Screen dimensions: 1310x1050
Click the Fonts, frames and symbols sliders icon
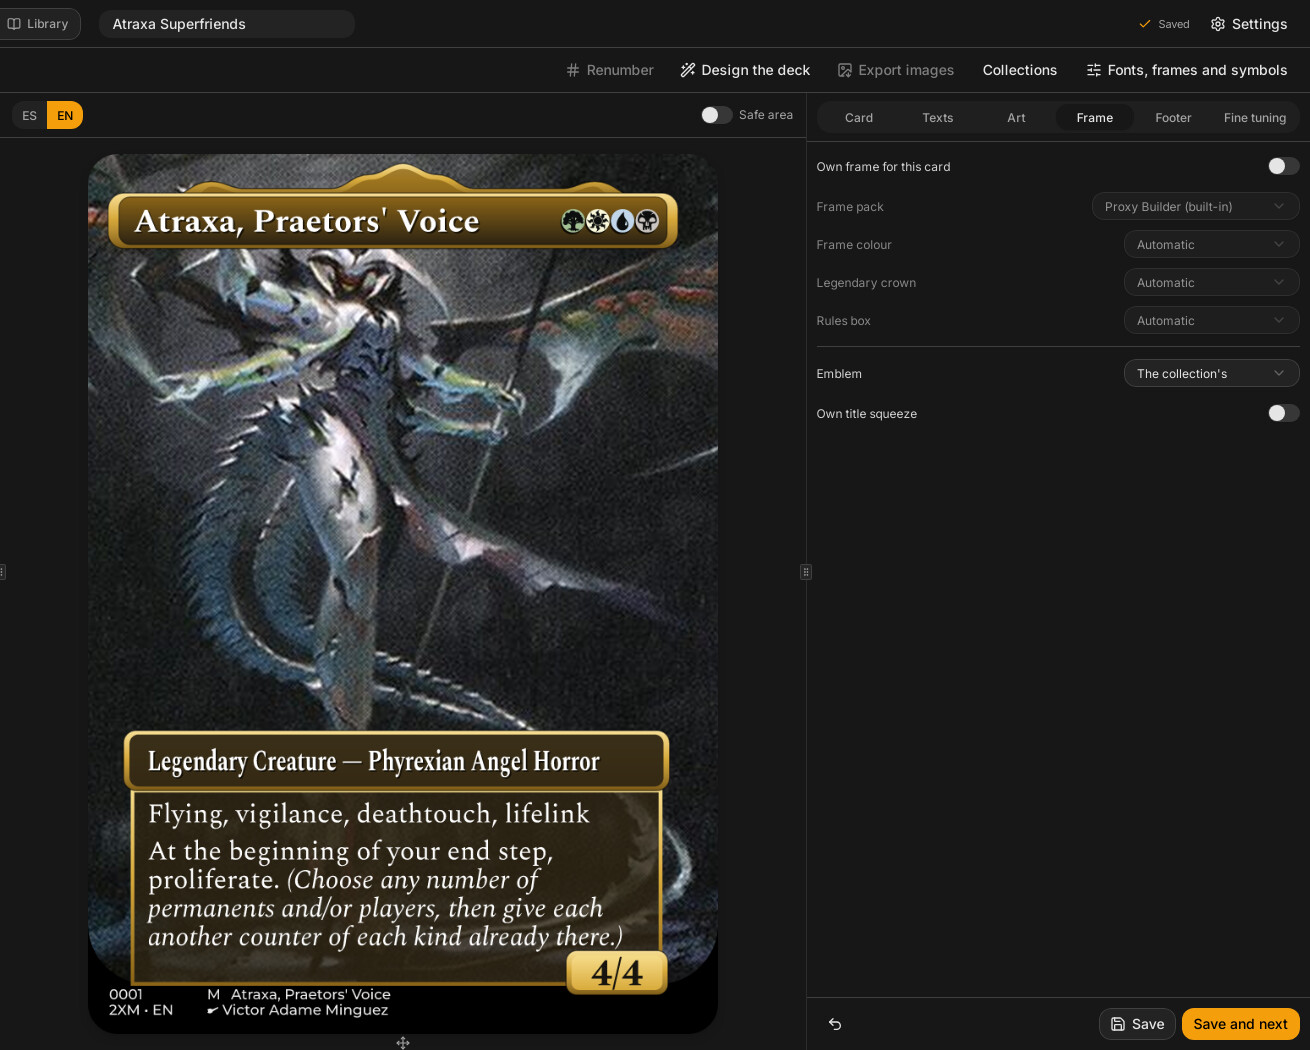click(x=1094, y=70)
